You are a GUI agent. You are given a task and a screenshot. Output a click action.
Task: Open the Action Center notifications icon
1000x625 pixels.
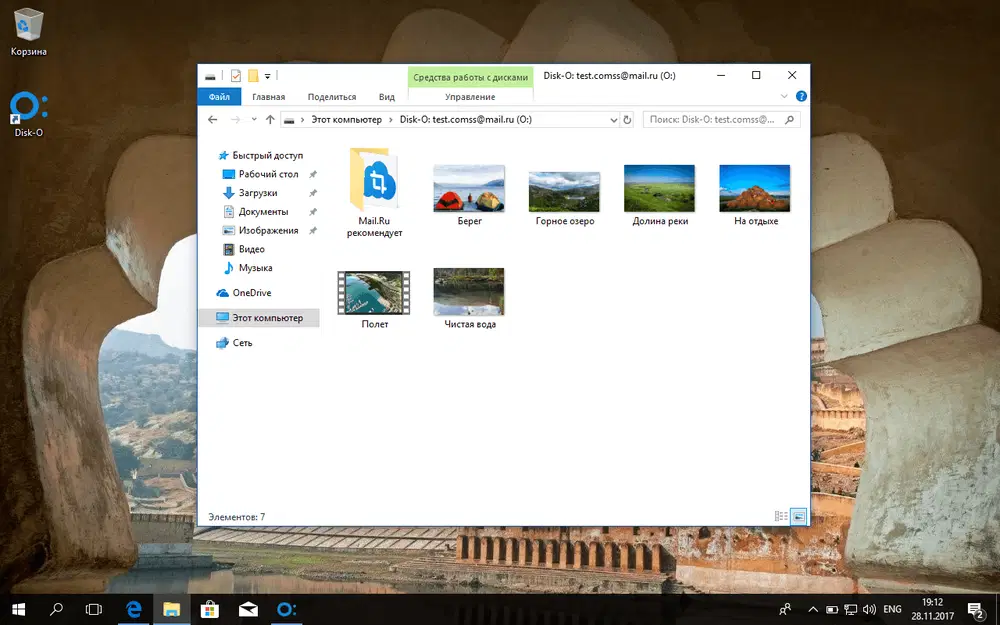(x=976, y=610)
